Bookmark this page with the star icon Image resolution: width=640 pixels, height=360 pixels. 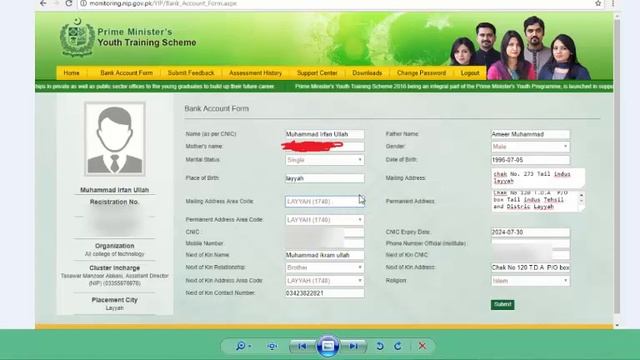pos(598,3)
